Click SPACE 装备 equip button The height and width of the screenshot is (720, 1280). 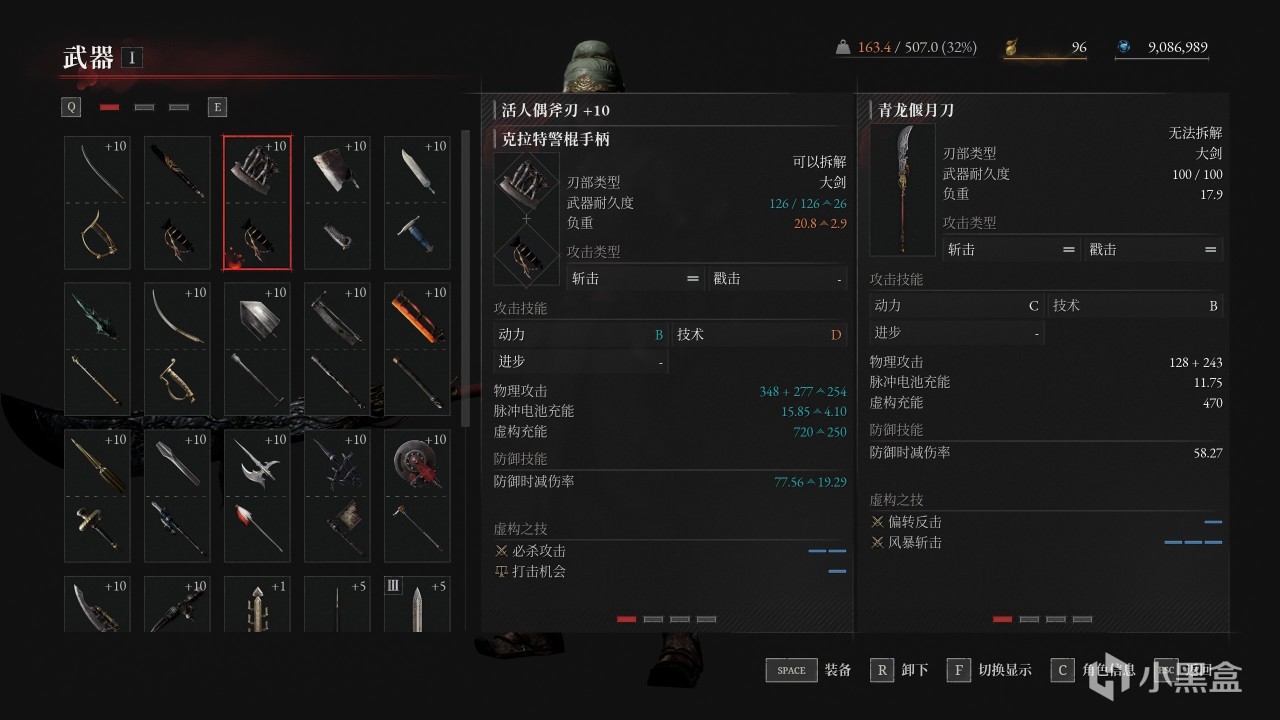click(809, 670)
